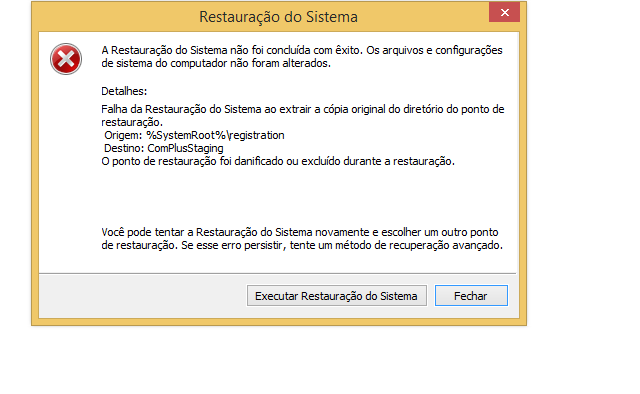
Task: Click the %SystemRoot%\registration path text
Action: [215, 135]
